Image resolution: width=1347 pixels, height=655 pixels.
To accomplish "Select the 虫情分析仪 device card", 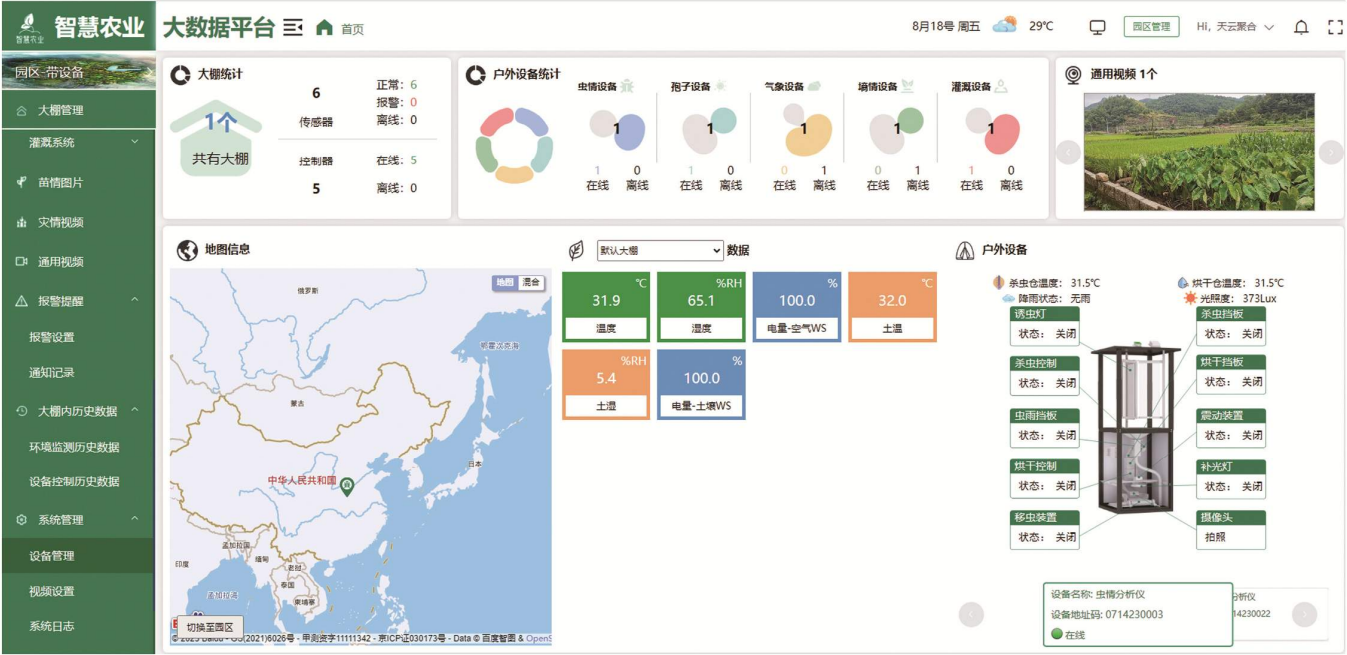I will coord(1137,614).
